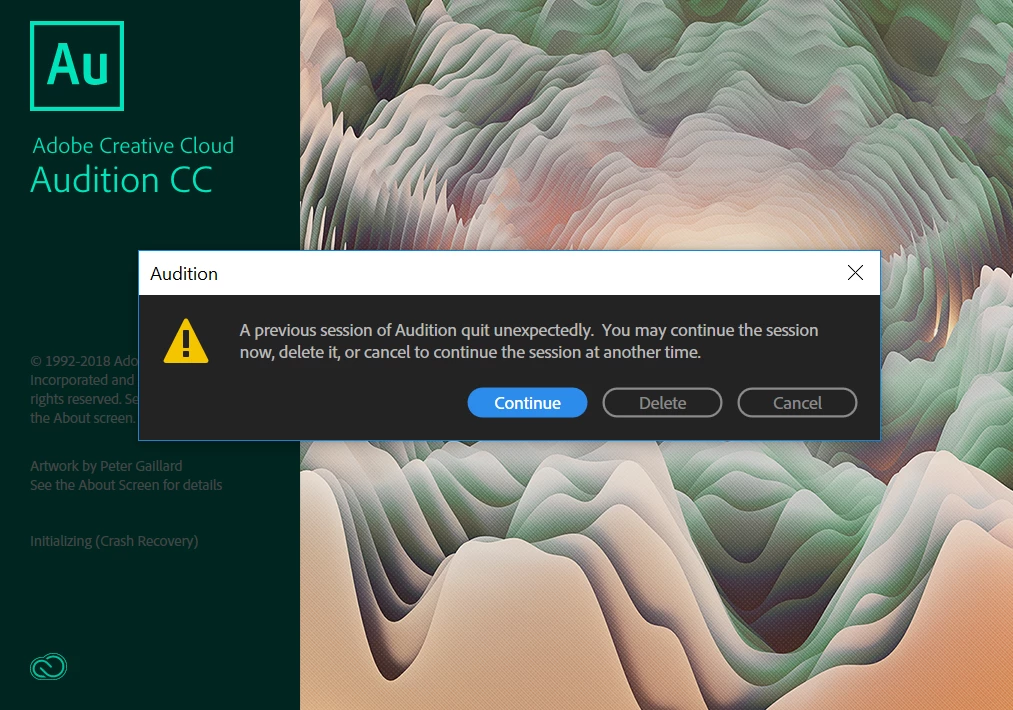Click 'See the About Screen for details'
Viewport: 1013px width, 710px height.
[x=126, y=485]
